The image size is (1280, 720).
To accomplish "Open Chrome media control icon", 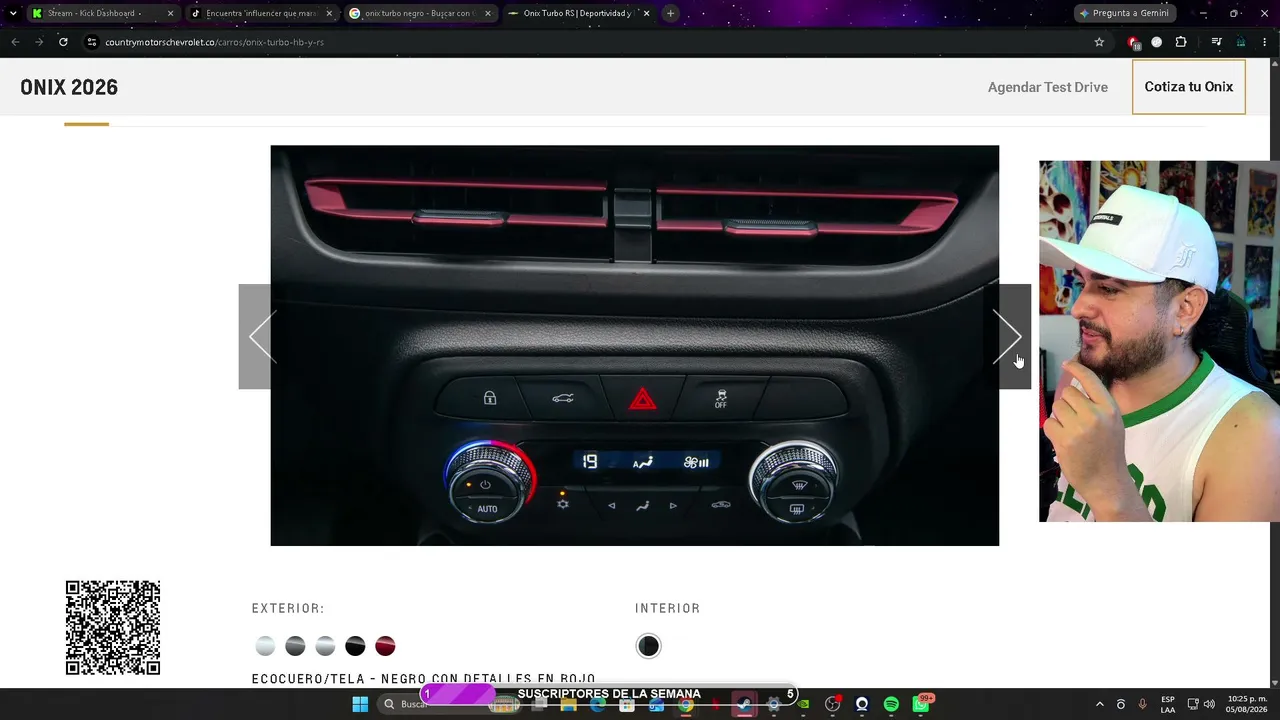I will coord(1216,42).
